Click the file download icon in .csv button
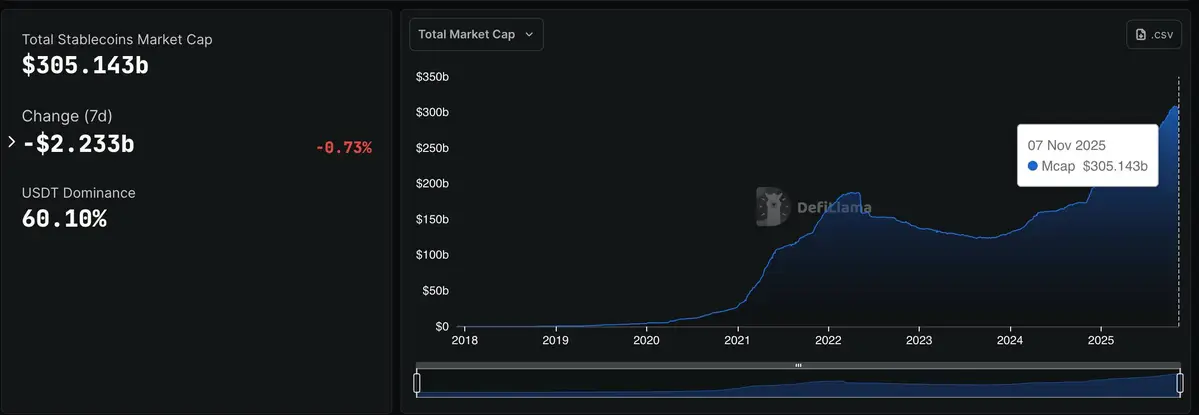 [1141, 34]
